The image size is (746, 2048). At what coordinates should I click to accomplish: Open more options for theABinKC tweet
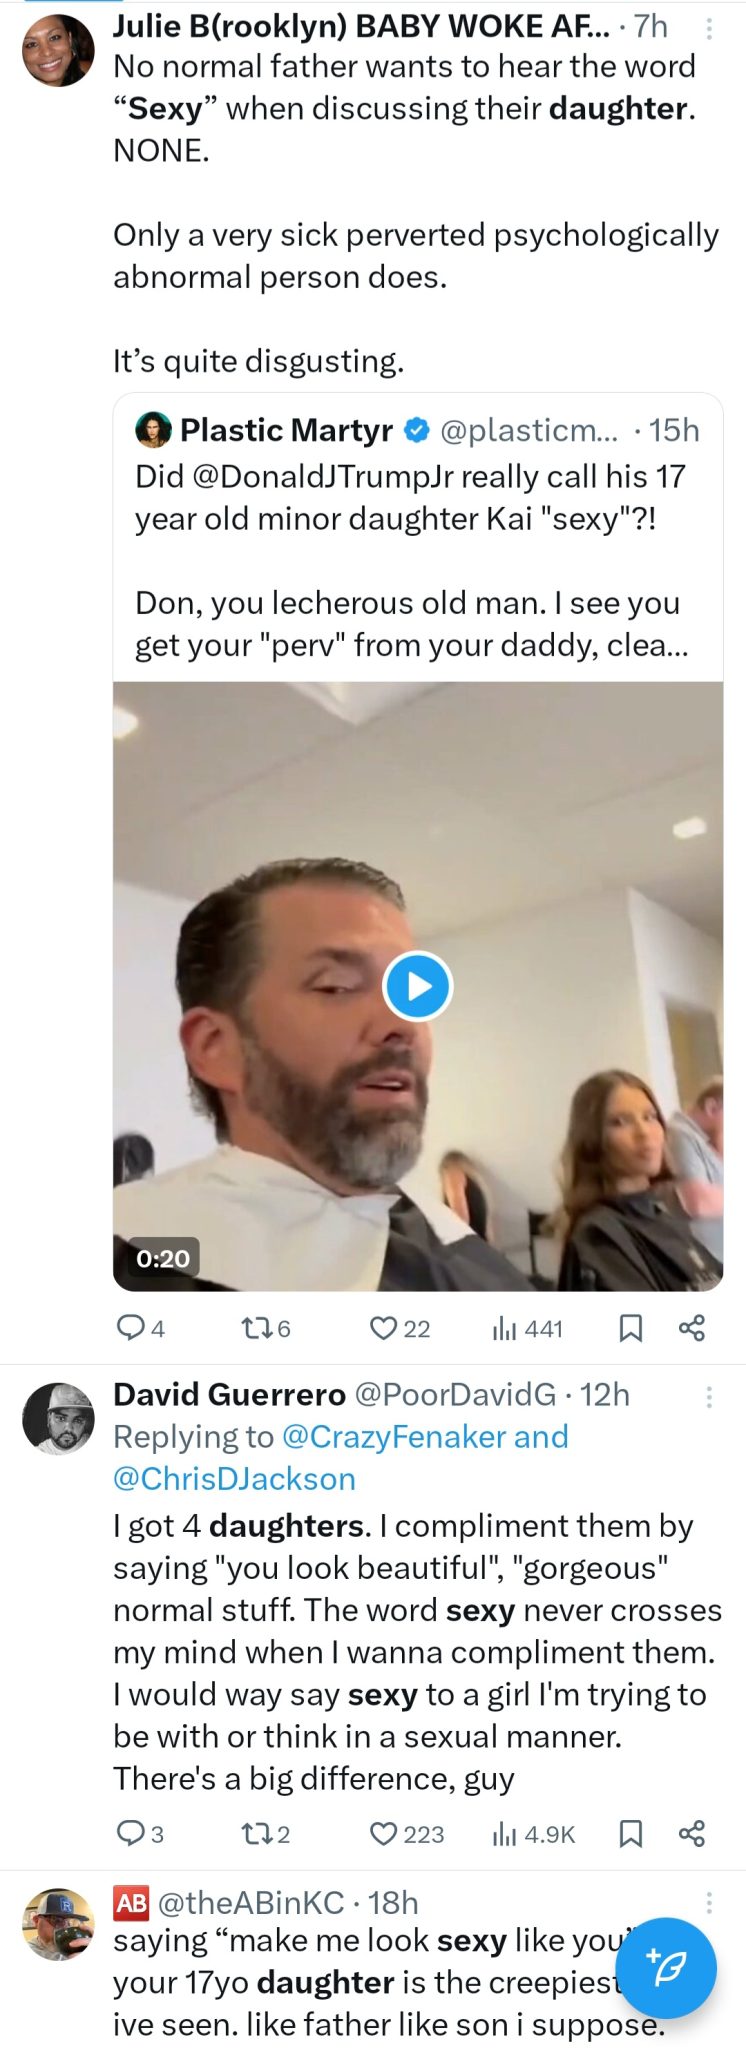pyautogui.click(x=709, y=1902)
